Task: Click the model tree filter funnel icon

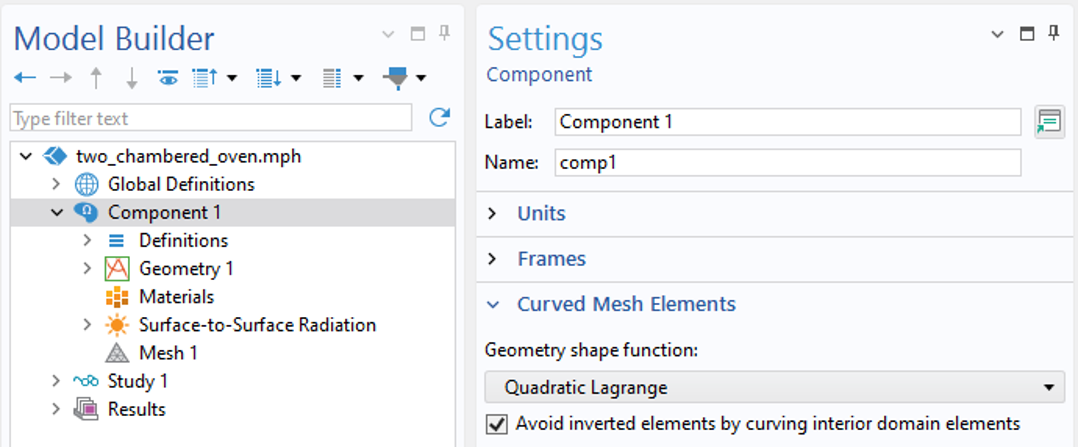Action: tap(395, 78)
